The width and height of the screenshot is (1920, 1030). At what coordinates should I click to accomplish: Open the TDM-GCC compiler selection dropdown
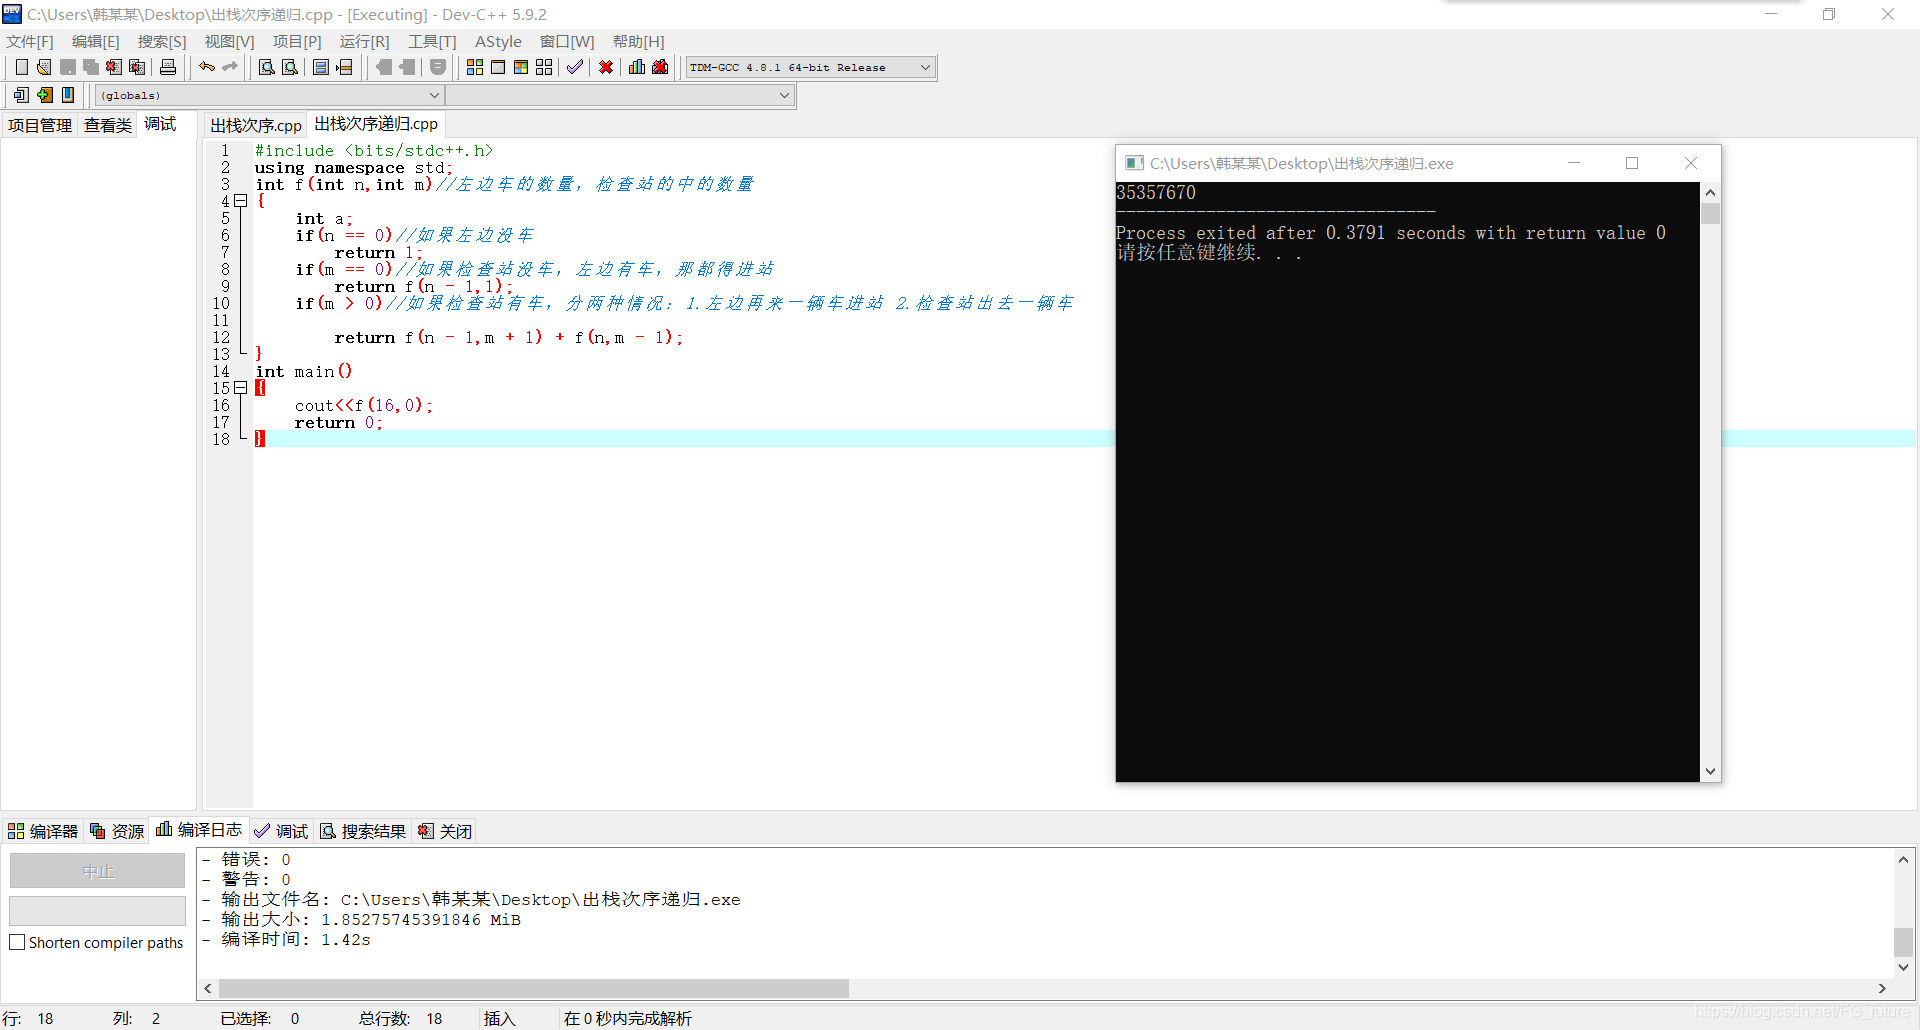click(x=810, y=67)
